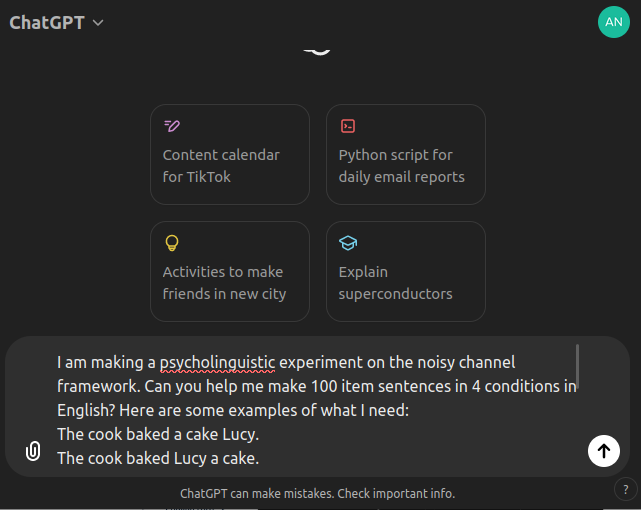Click the chevron arrow beside ChatGPT title

(98, 23)
